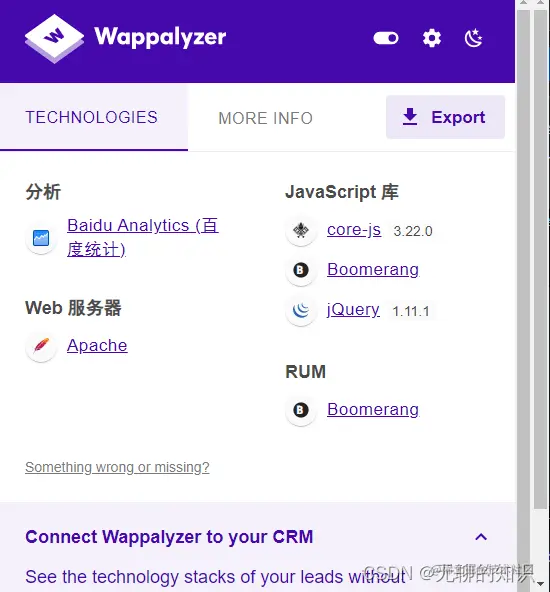Click the Wappalyzer title text
Screen dimensions: 550x592
point(160,37)
